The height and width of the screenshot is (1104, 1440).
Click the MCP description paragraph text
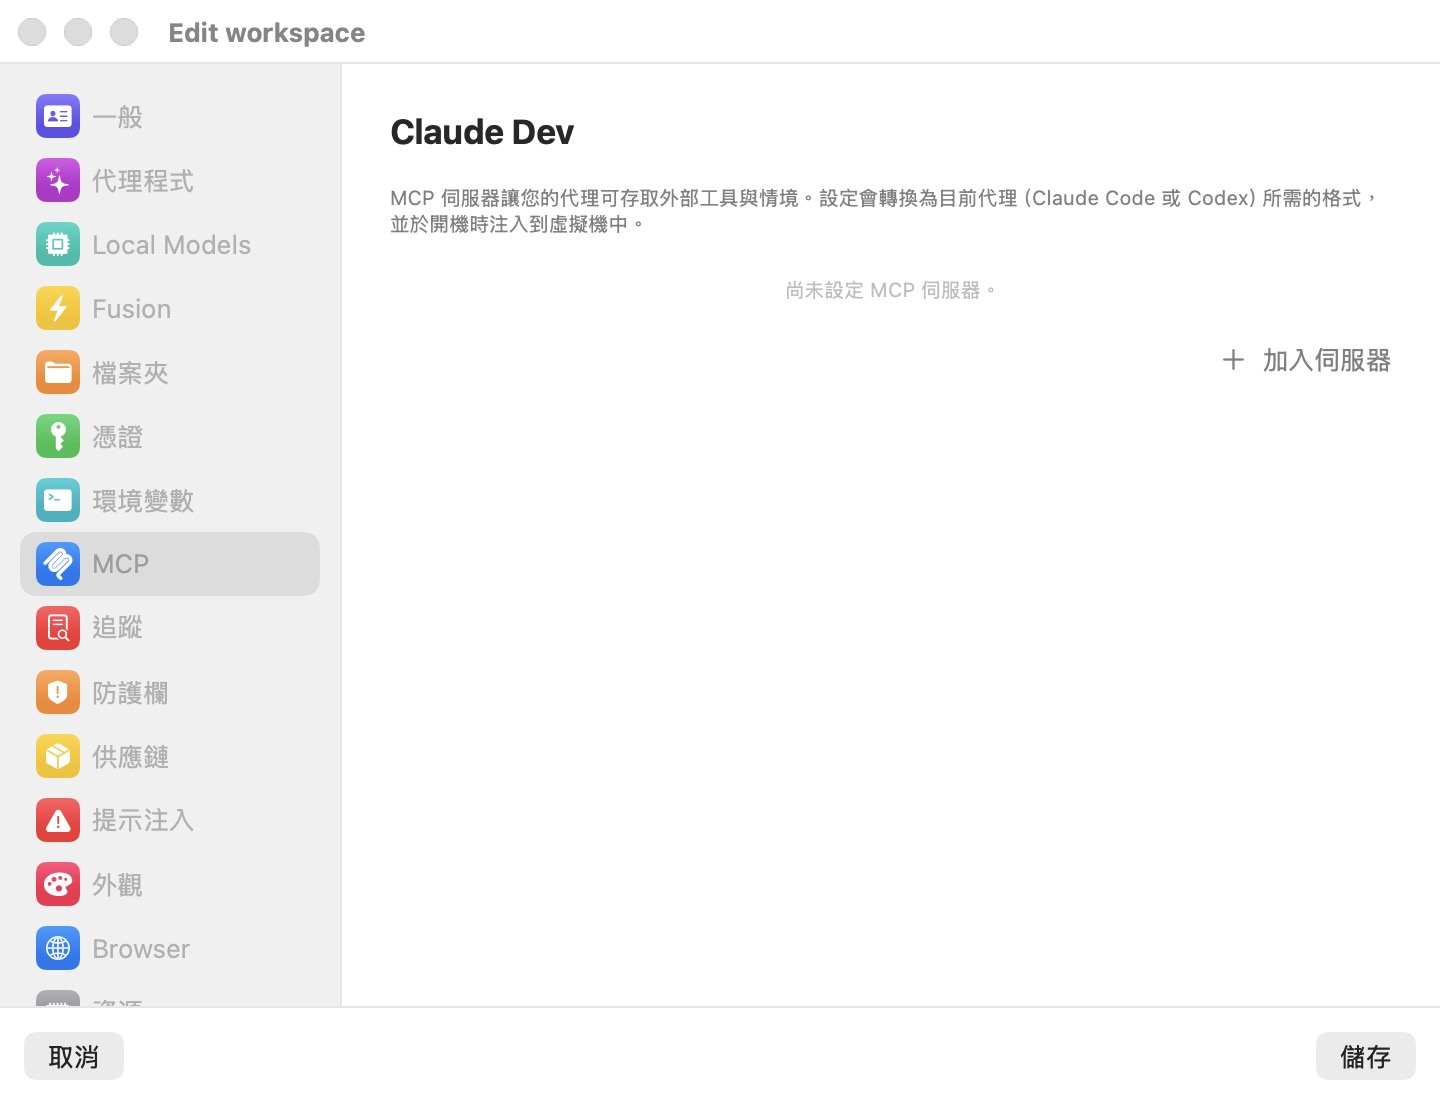(885, 211)
